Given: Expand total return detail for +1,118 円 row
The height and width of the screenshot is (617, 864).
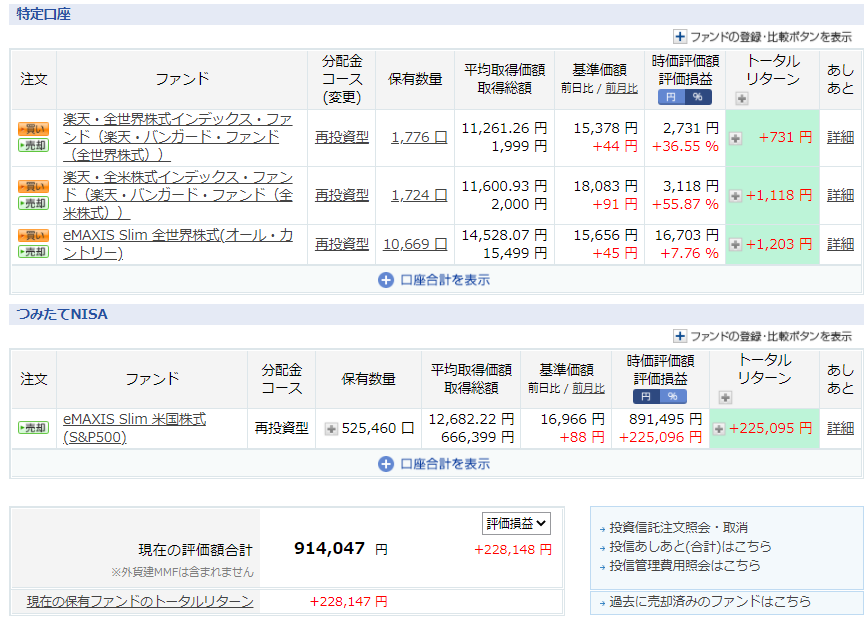Looking at the screenshot, I should (x=735, y=196).
